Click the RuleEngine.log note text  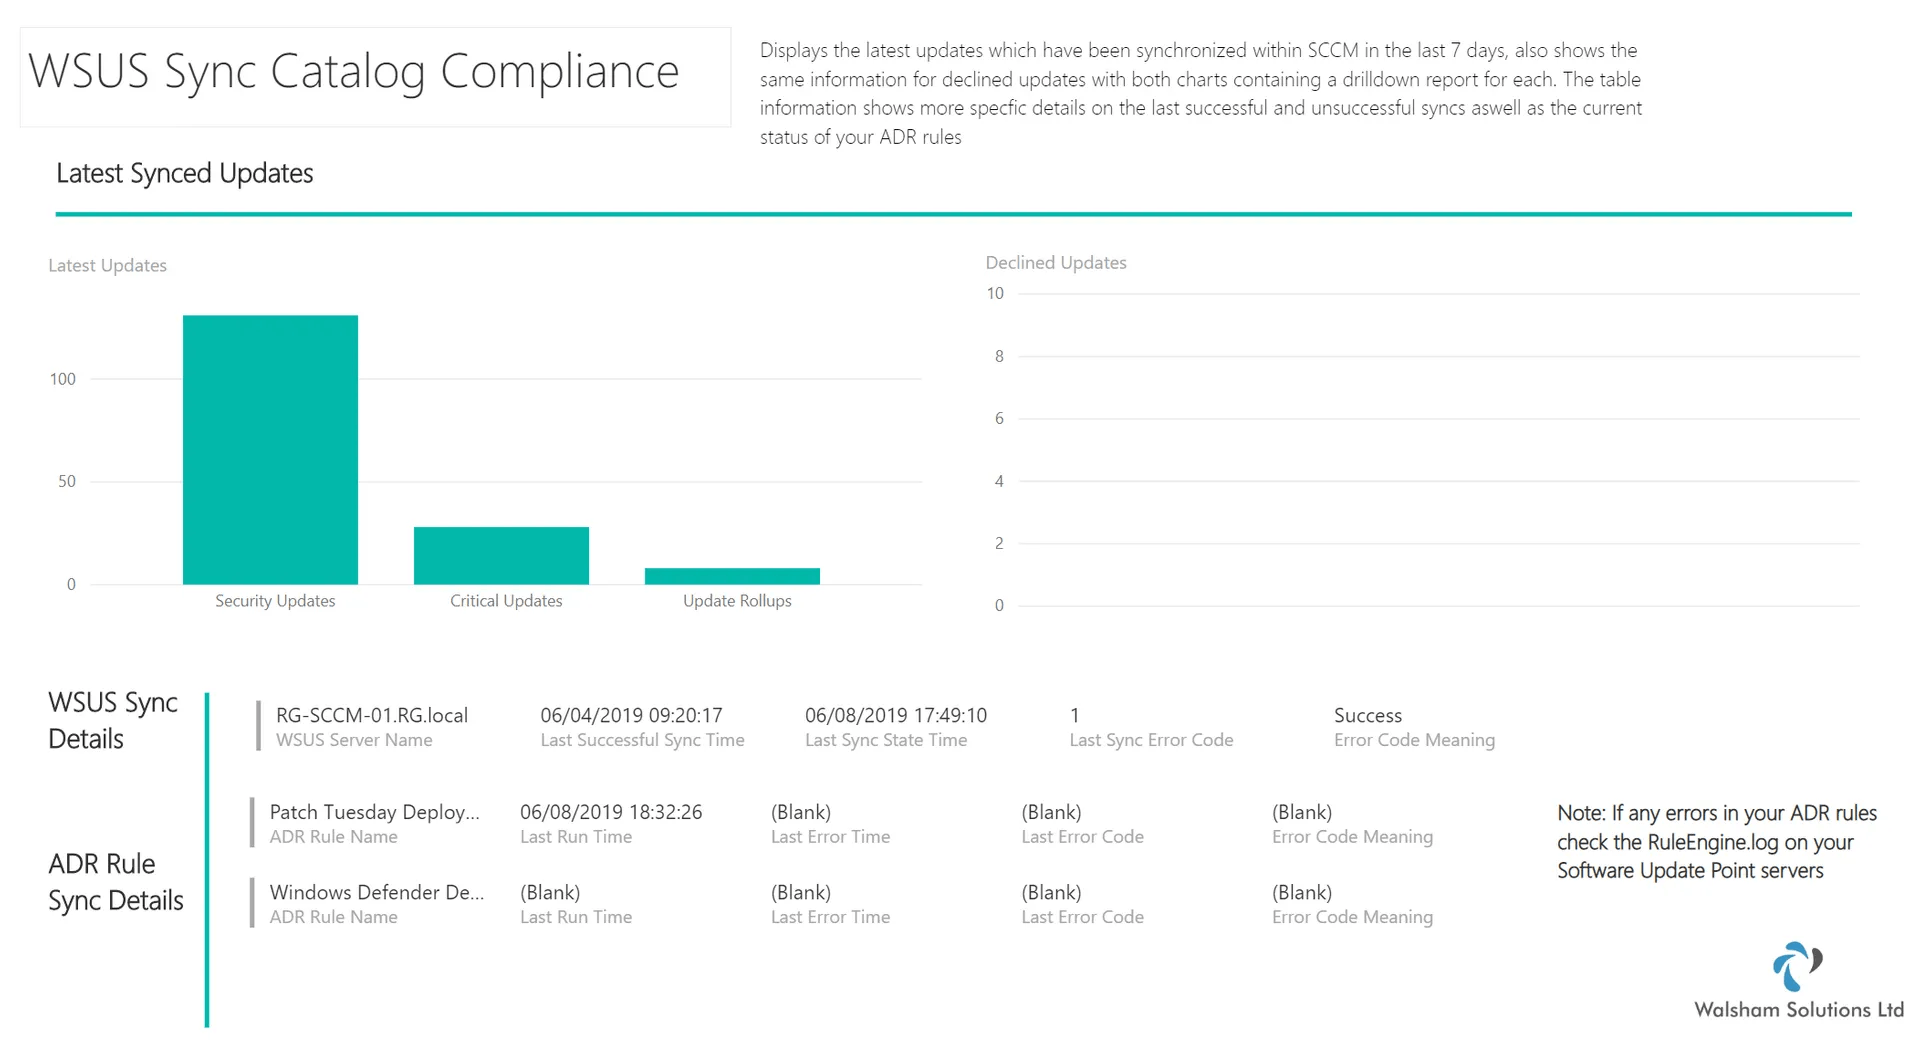1717,842
